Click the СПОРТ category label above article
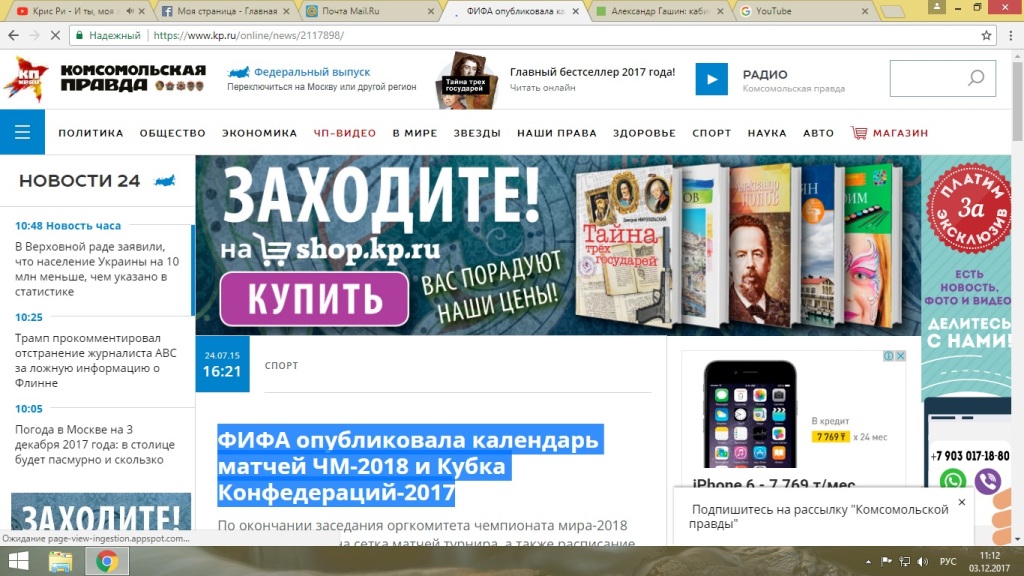The height and width of the screenshot is (576, 1024). point(281,365)
